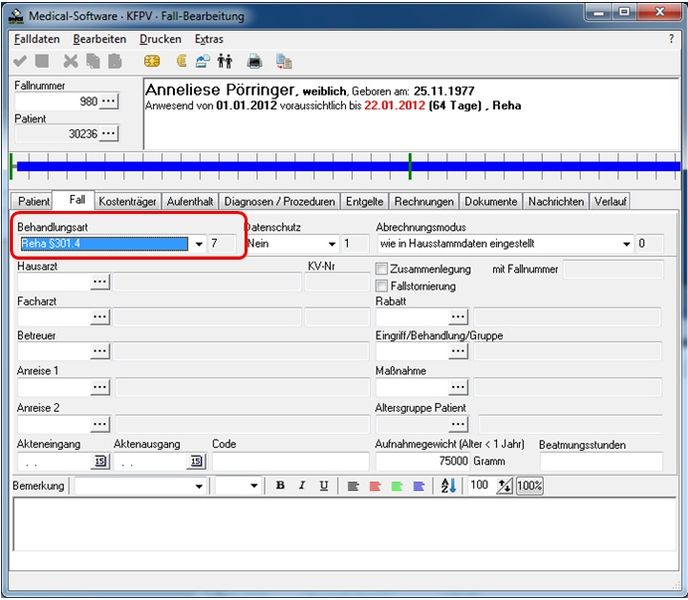Enable the Zusammenlegung checkbox
The image size is (688, 600).
pyautogui.click(x=382, y=268)
